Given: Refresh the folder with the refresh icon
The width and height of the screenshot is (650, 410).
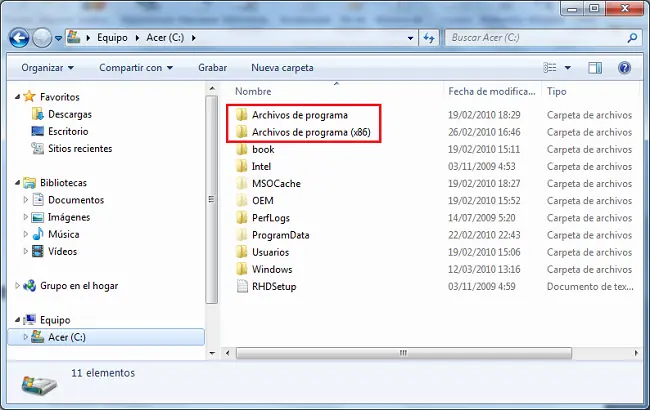Looking at the screenshot, I should click(x=429, y=38).
